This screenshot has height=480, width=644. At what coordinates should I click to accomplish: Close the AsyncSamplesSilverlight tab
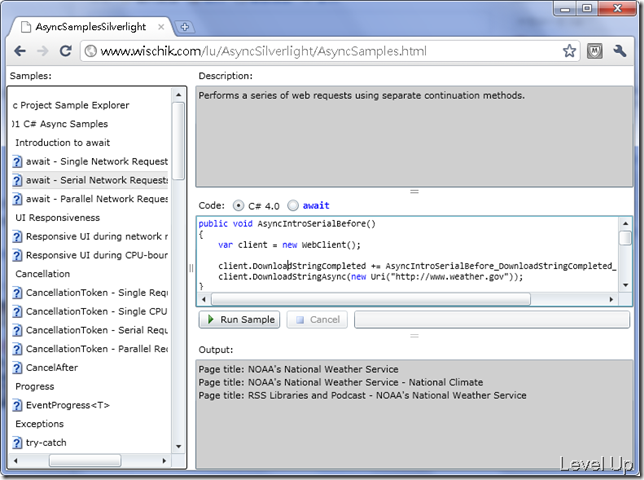161,27
